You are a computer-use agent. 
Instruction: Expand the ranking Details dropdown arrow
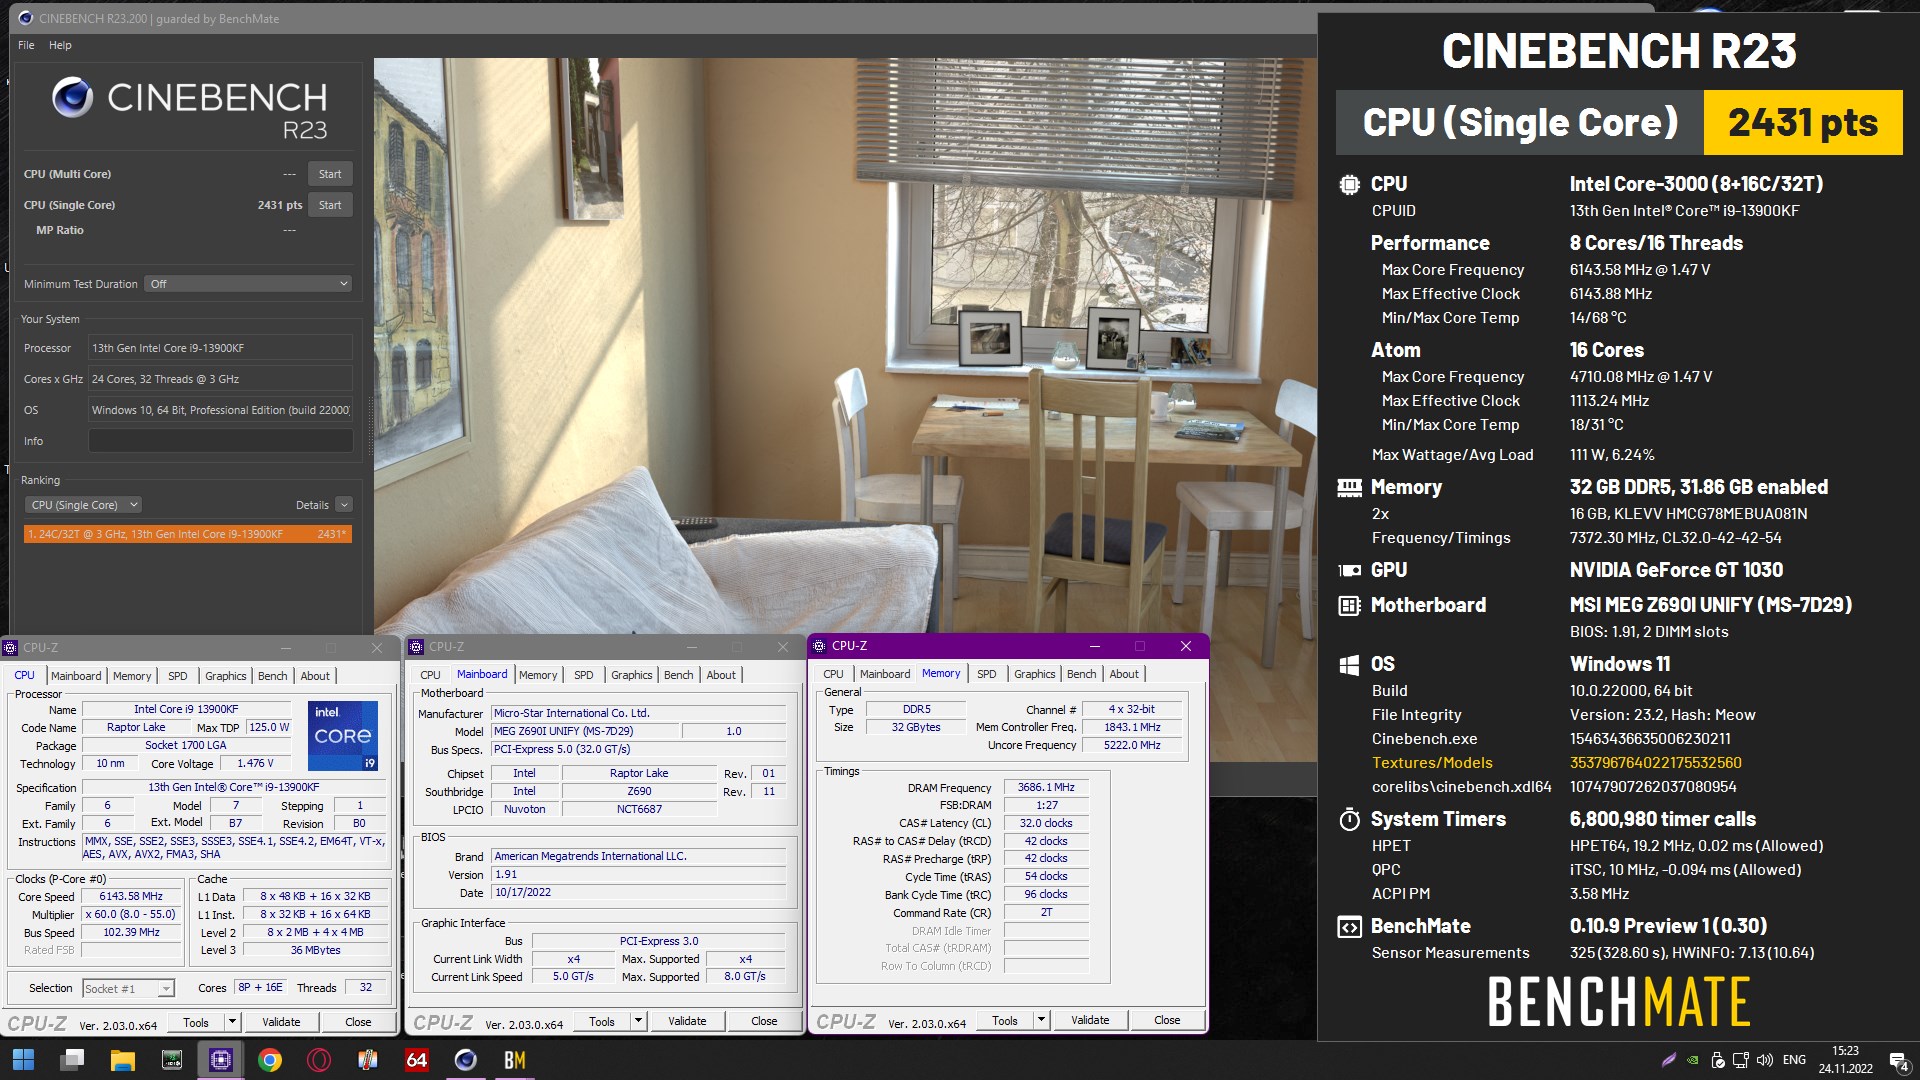(344, 505)
